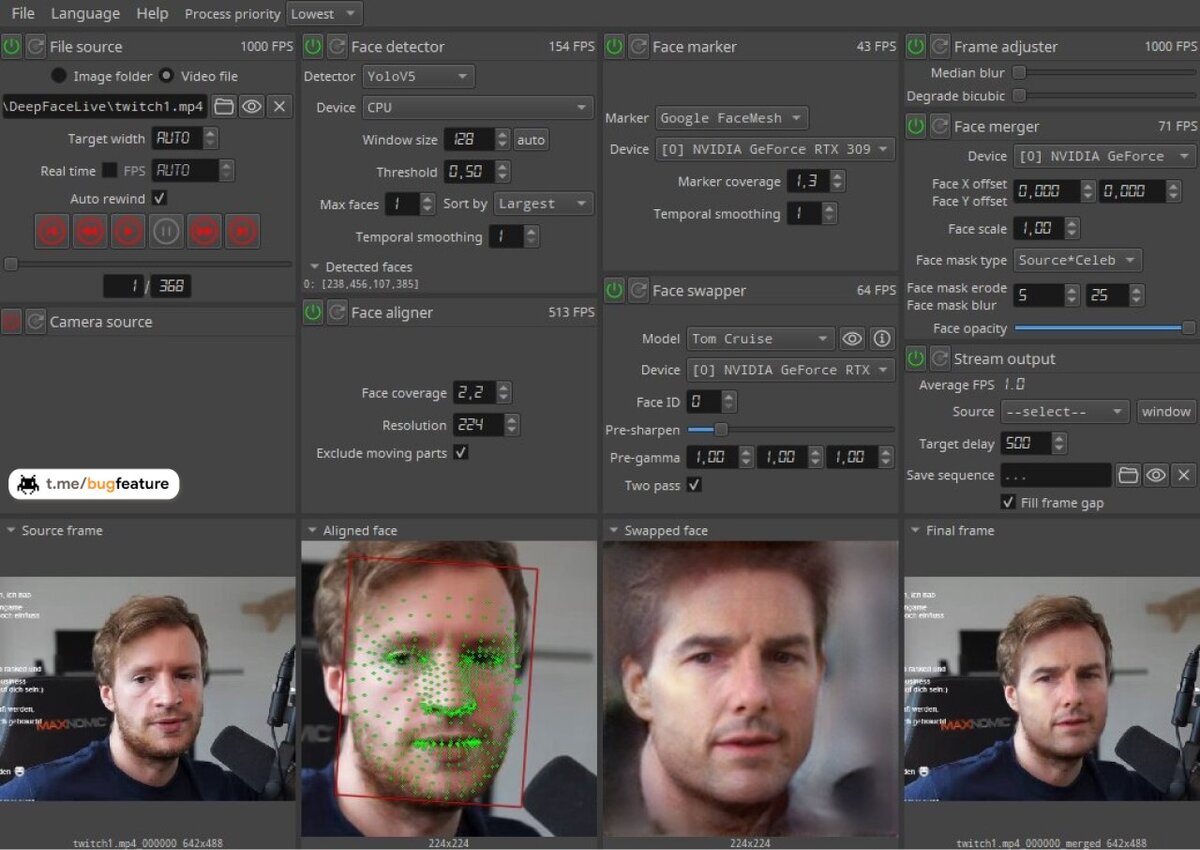Viewport: 1200px width, 850px height.
Task: Click the Stream output window button
Action: point(1166,411)
